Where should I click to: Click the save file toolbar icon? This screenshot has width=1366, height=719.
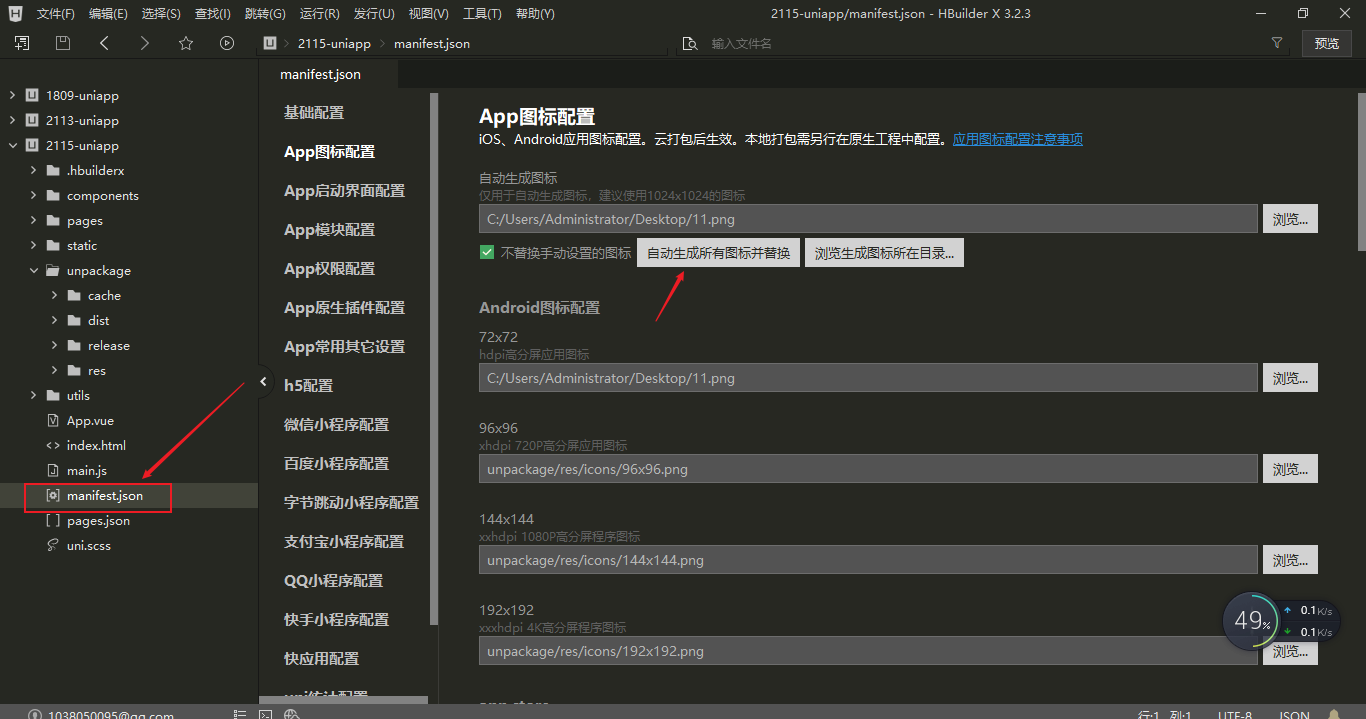point(63,43)
